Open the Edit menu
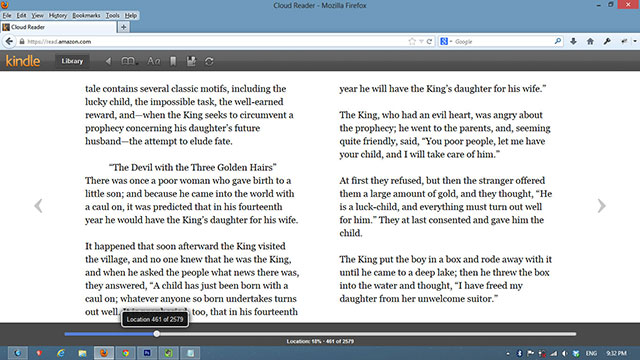The image size is (640, 360). 21,16
